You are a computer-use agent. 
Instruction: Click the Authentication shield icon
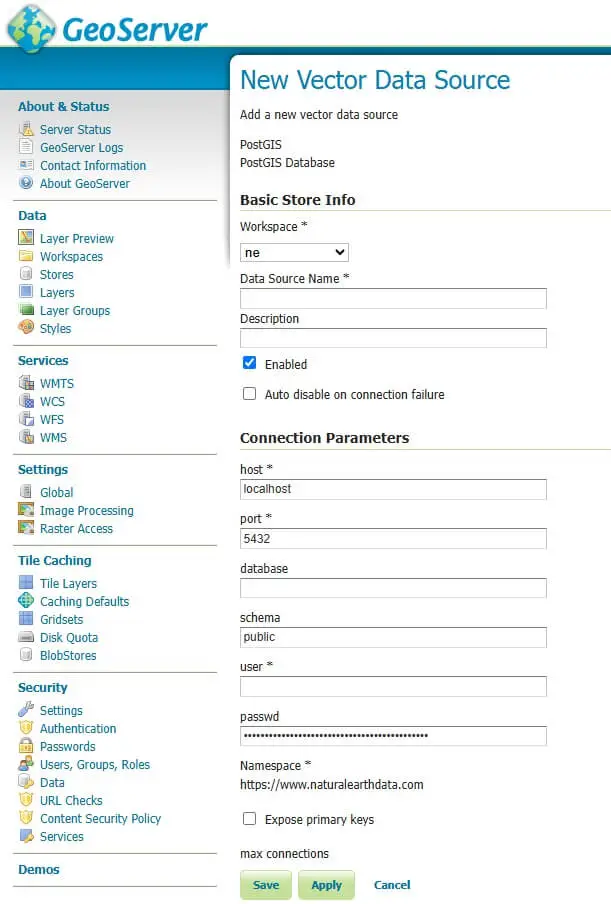26,728
